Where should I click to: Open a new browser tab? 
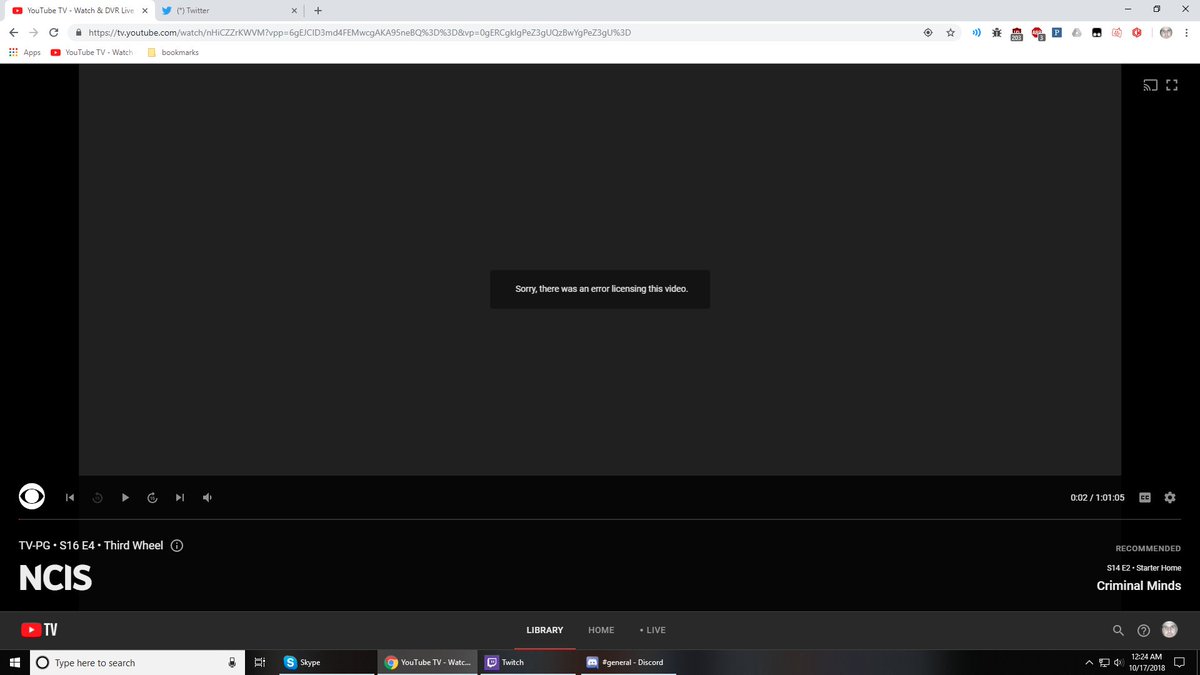(318, 10)
